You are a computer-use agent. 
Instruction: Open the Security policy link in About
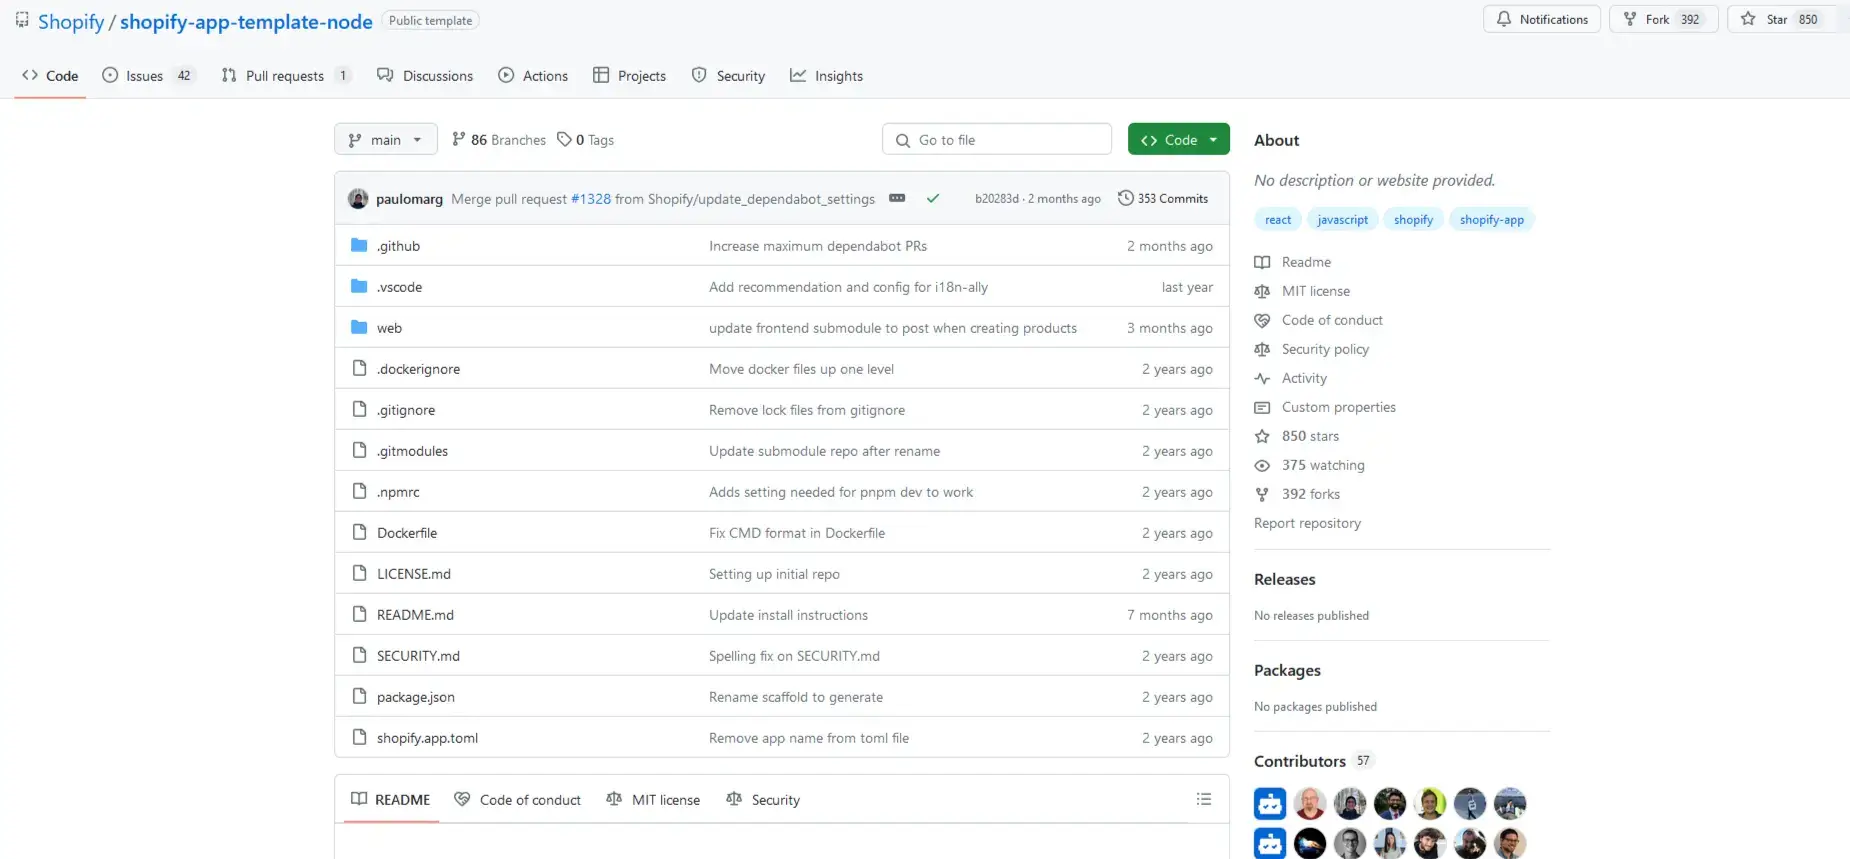[1325, 349]
